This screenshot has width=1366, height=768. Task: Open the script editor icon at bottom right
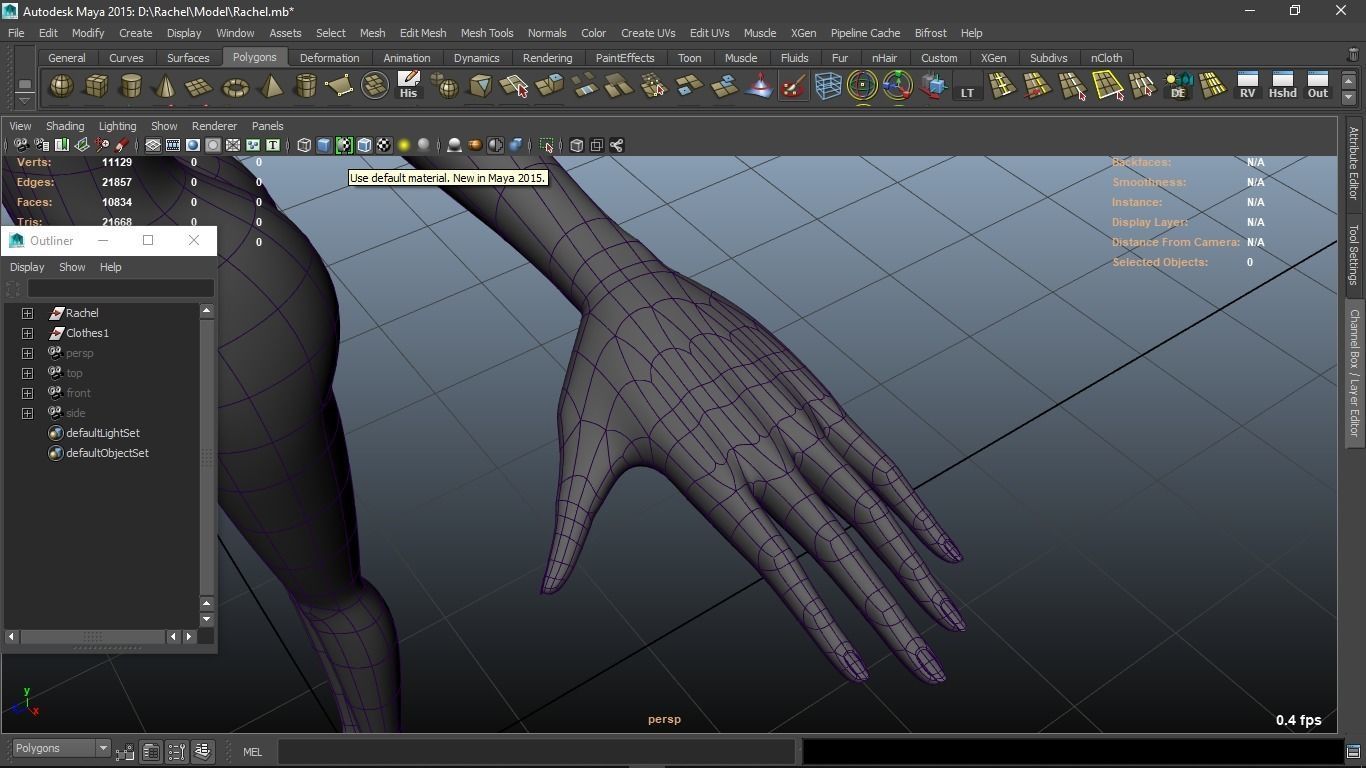pyautogui.click(x=1353, y=752)
